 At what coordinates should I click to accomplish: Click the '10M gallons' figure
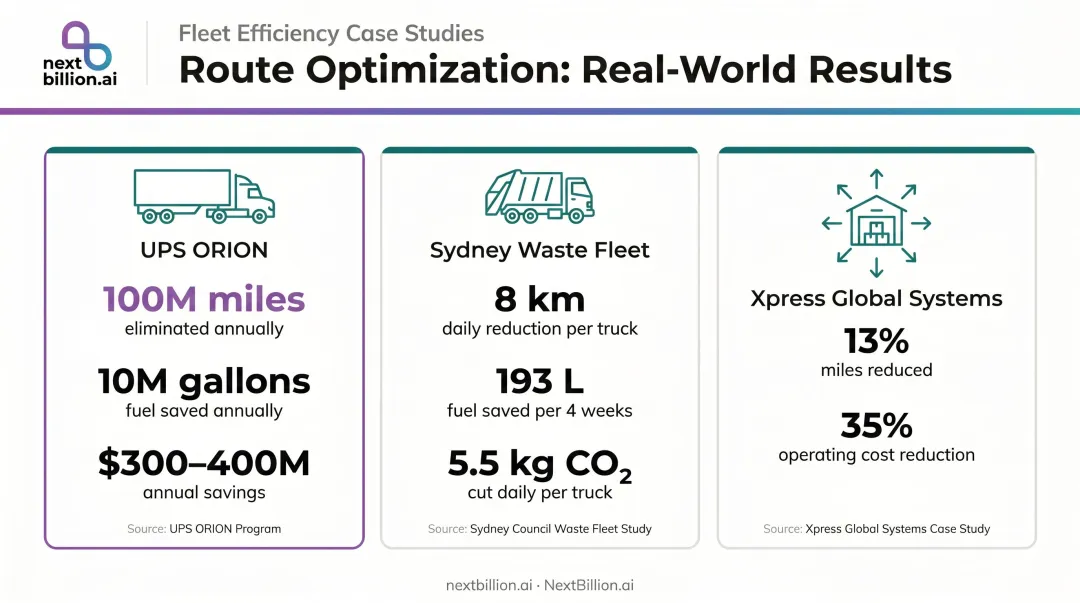[204, 381]
